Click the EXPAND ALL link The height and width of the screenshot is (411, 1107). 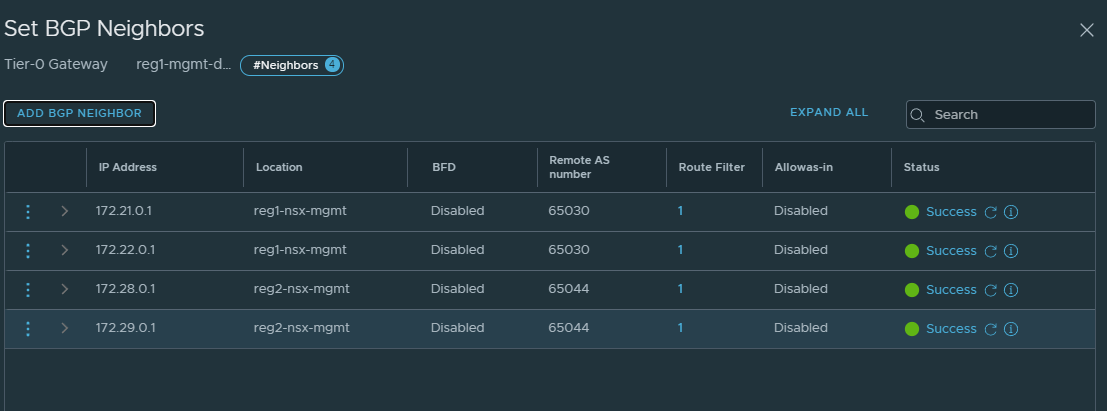[829, 112]
